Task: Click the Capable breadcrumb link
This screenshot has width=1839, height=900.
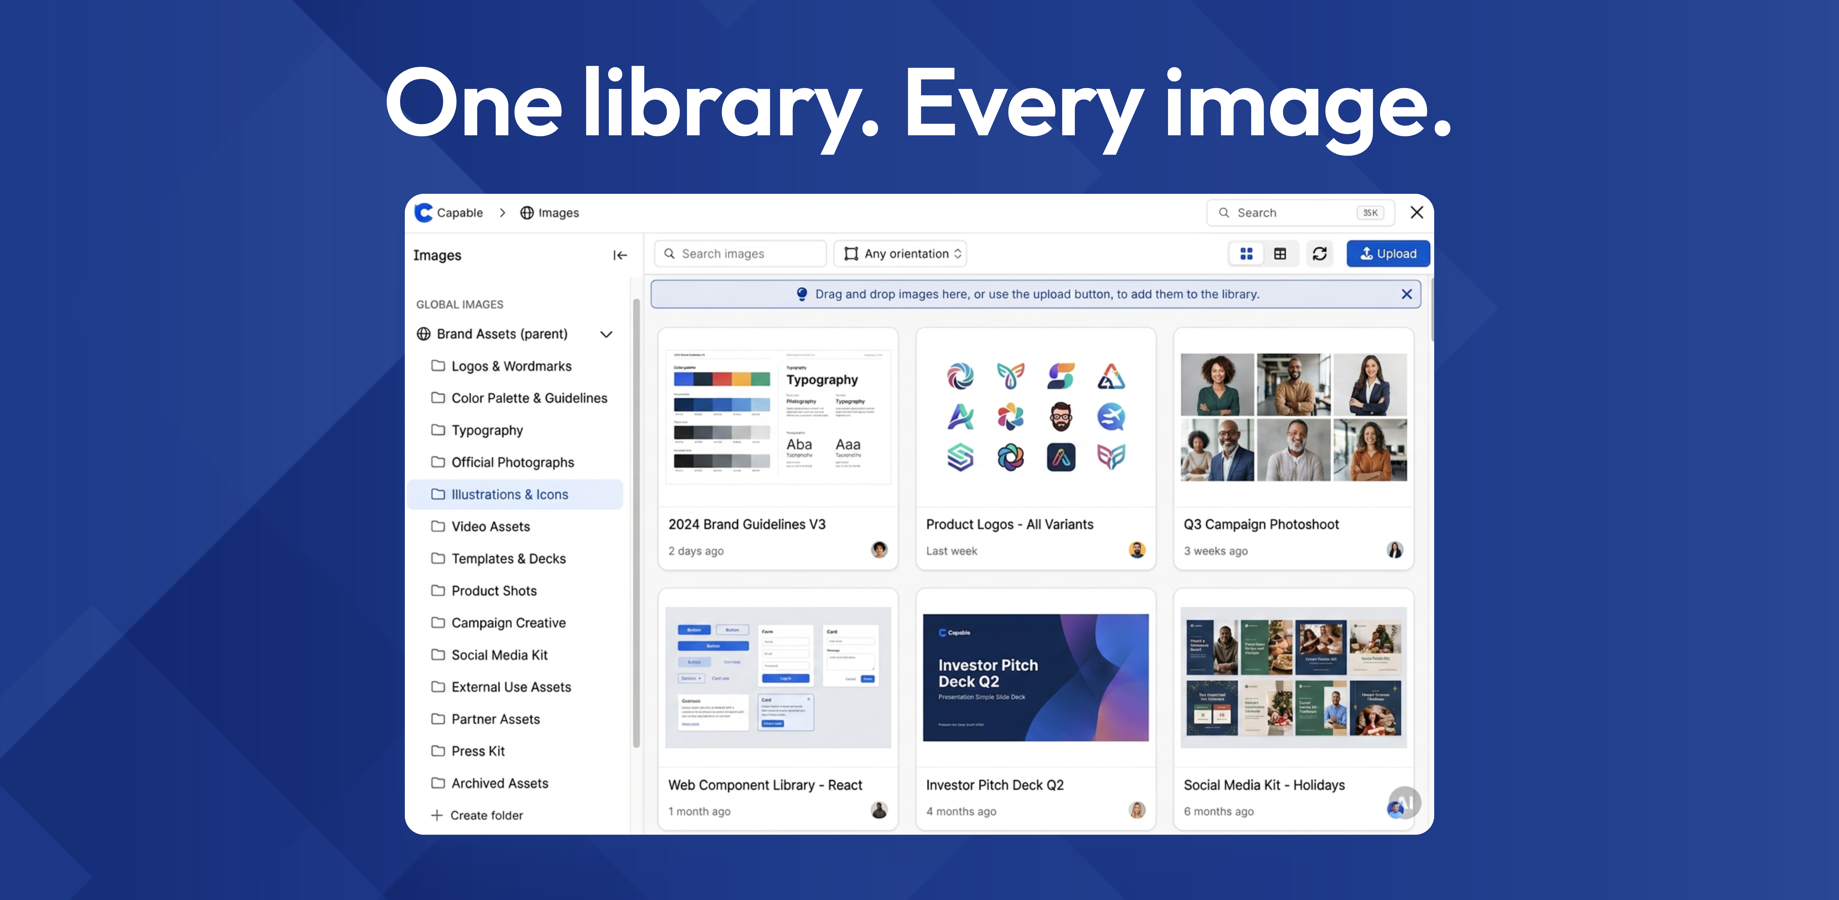Action: click(460, 213)
